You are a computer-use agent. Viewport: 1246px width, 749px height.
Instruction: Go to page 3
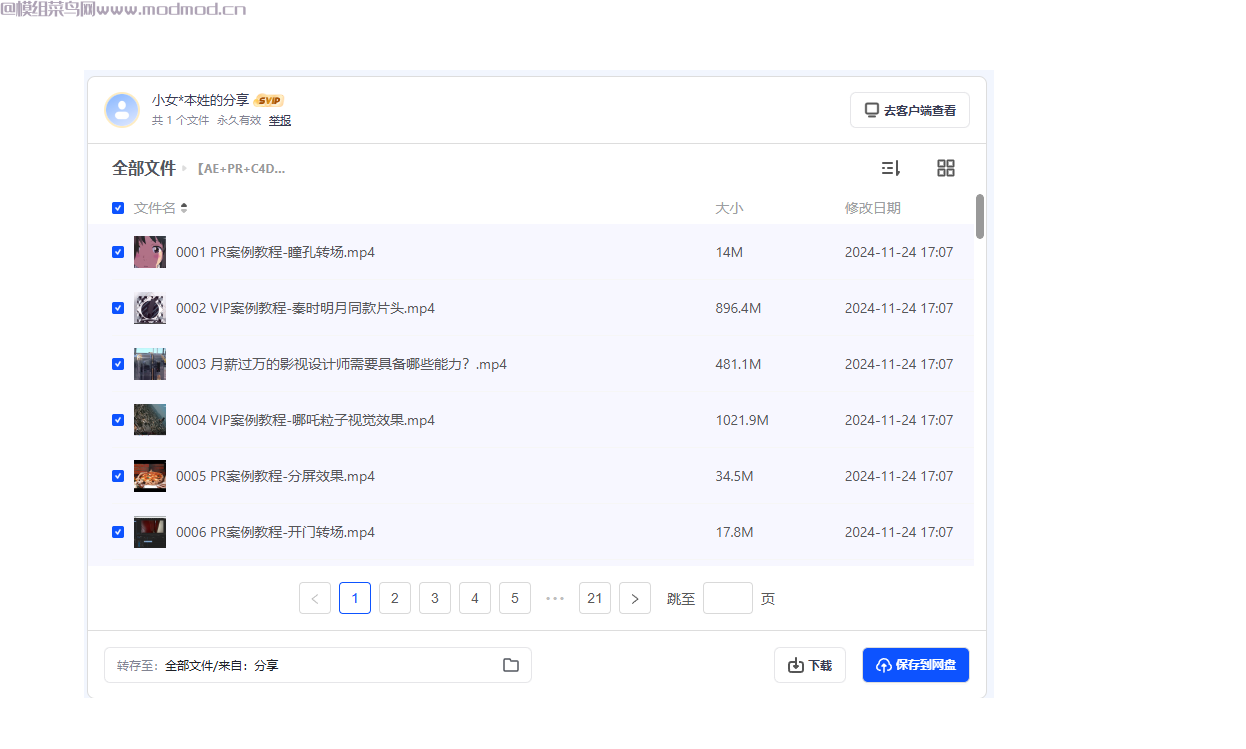pyautogui.click(x=435, y=598)
